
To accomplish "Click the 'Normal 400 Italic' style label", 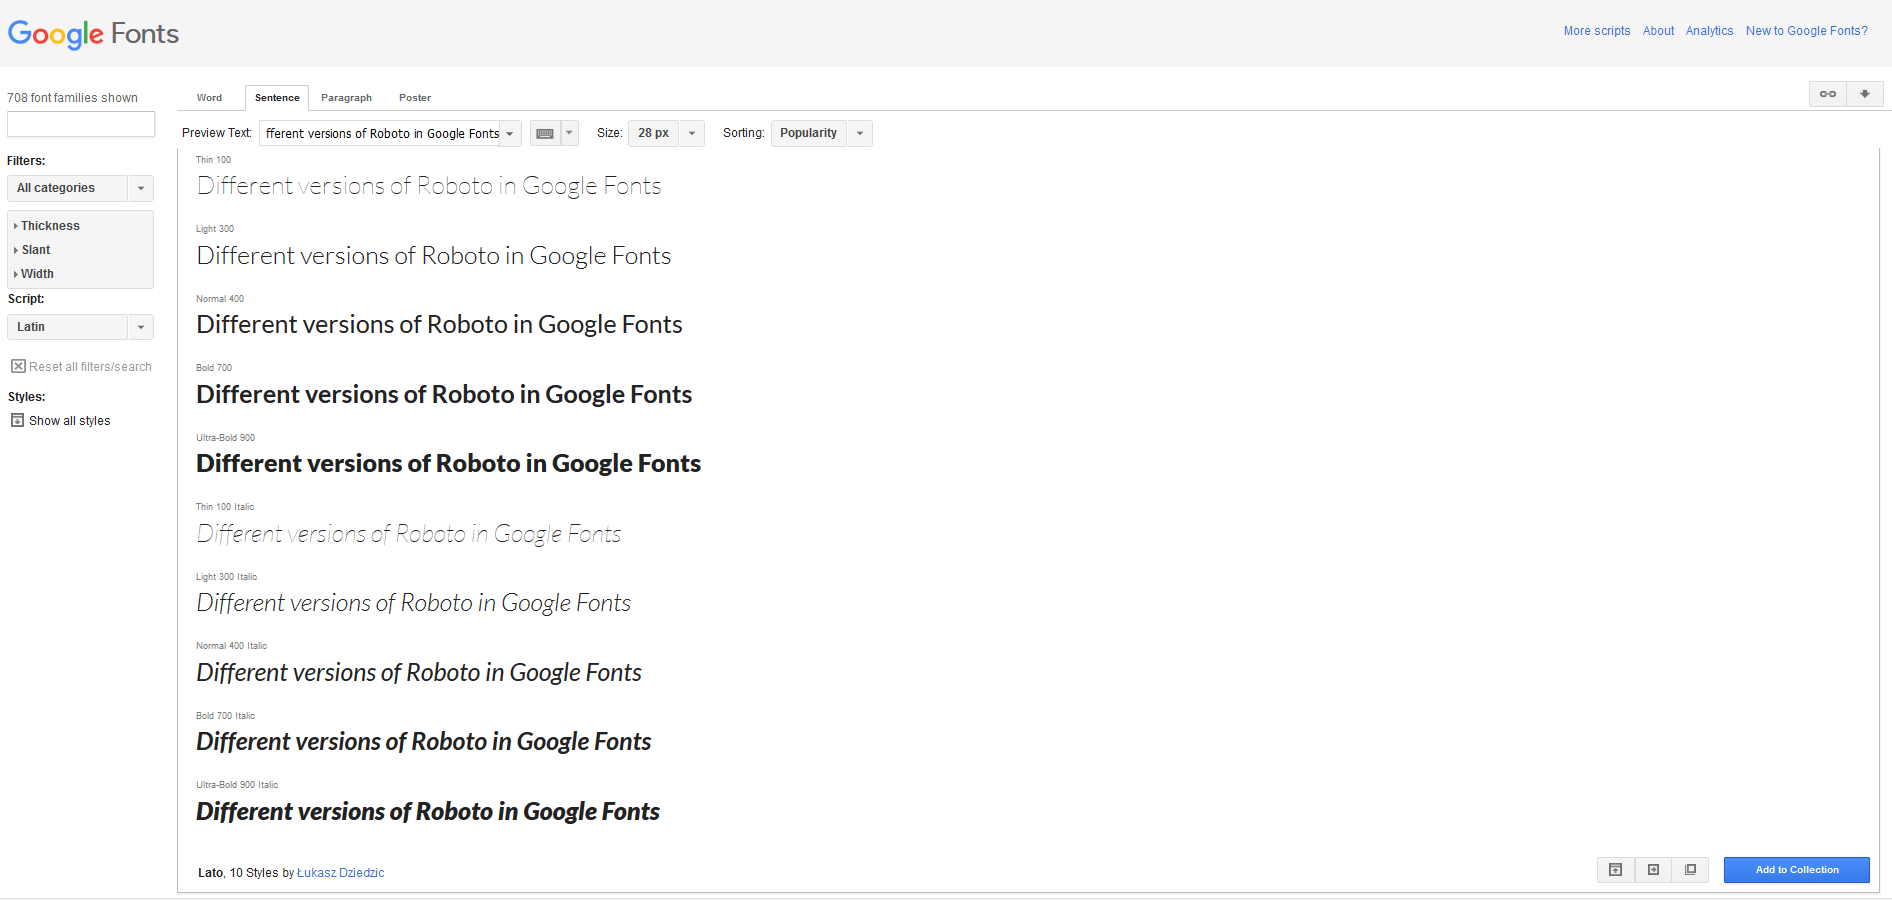I will pyautogui.click(x=232, y=646).
